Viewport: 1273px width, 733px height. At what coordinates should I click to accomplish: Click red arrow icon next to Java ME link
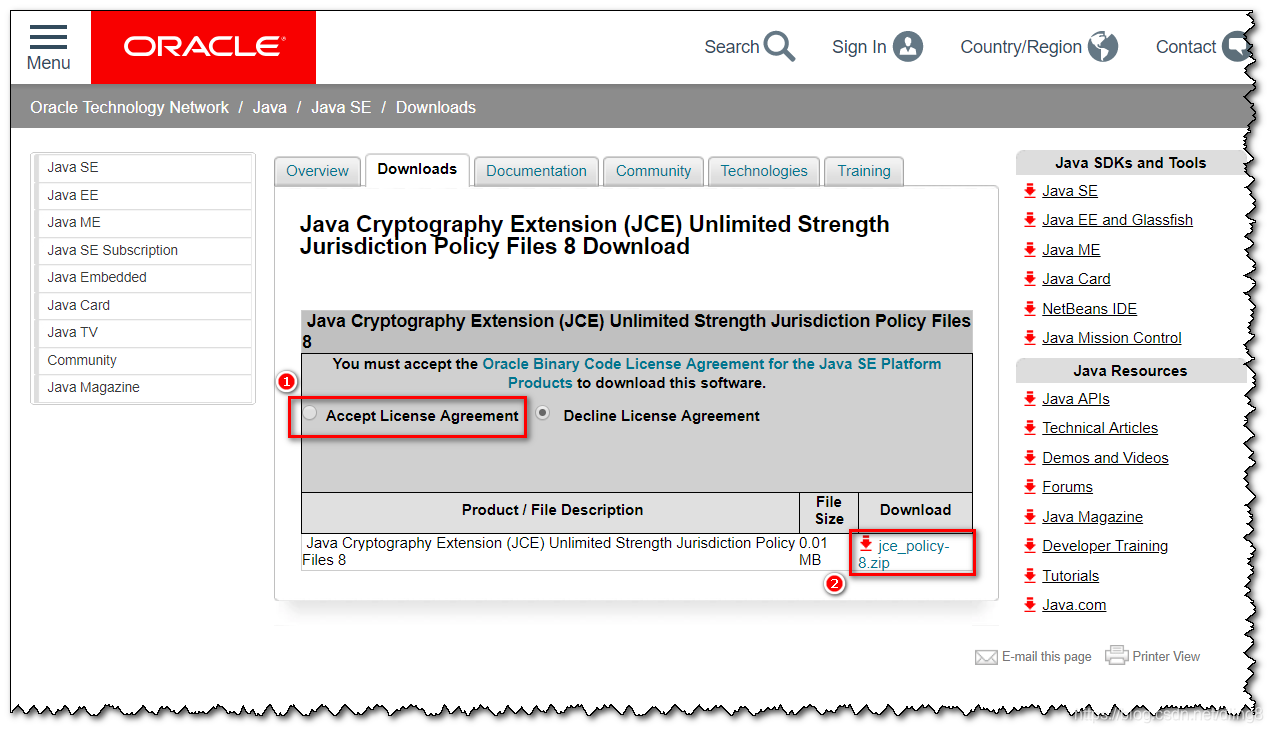[1030, 249]
